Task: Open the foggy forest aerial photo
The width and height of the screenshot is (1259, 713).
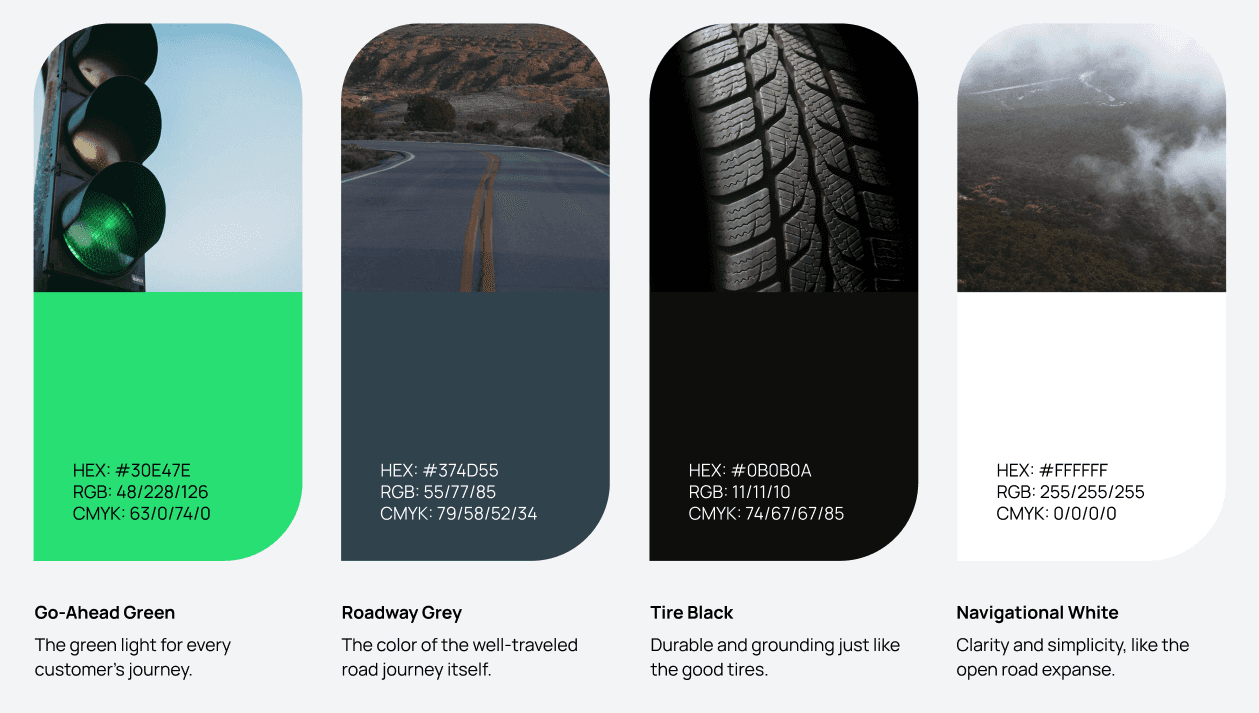Action: click(x=1091, y=158)
